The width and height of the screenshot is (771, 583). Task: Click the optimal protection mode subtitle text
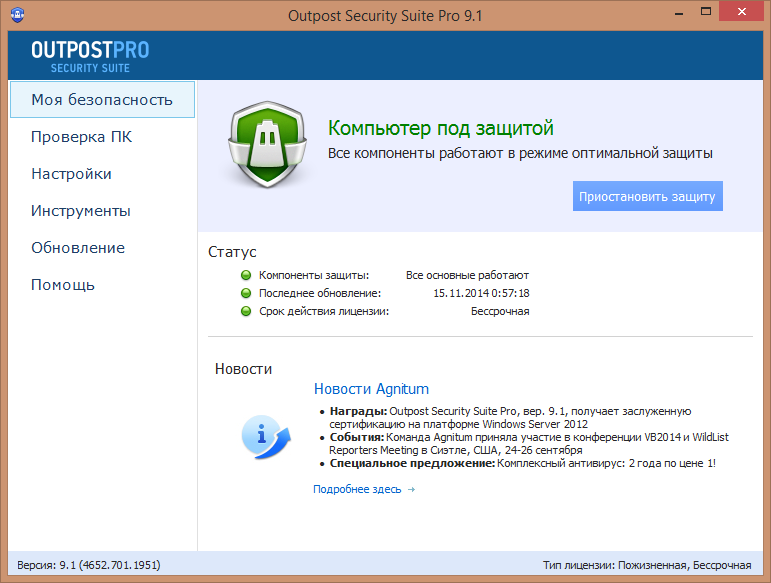coord(520,153)
